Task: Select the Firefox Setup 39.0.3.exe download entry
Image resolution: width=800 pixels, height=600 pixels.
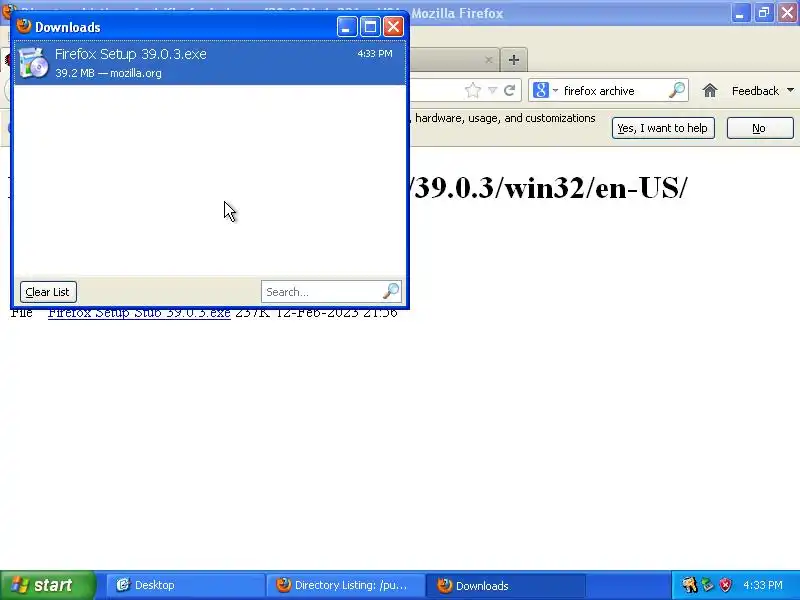Action: click(210, 63)
